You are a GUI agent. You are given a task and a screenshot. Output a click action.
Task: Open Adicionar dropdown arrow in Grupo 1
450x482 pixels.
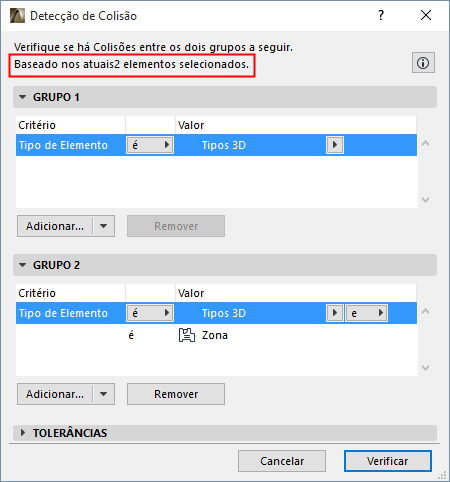[104, 226]
